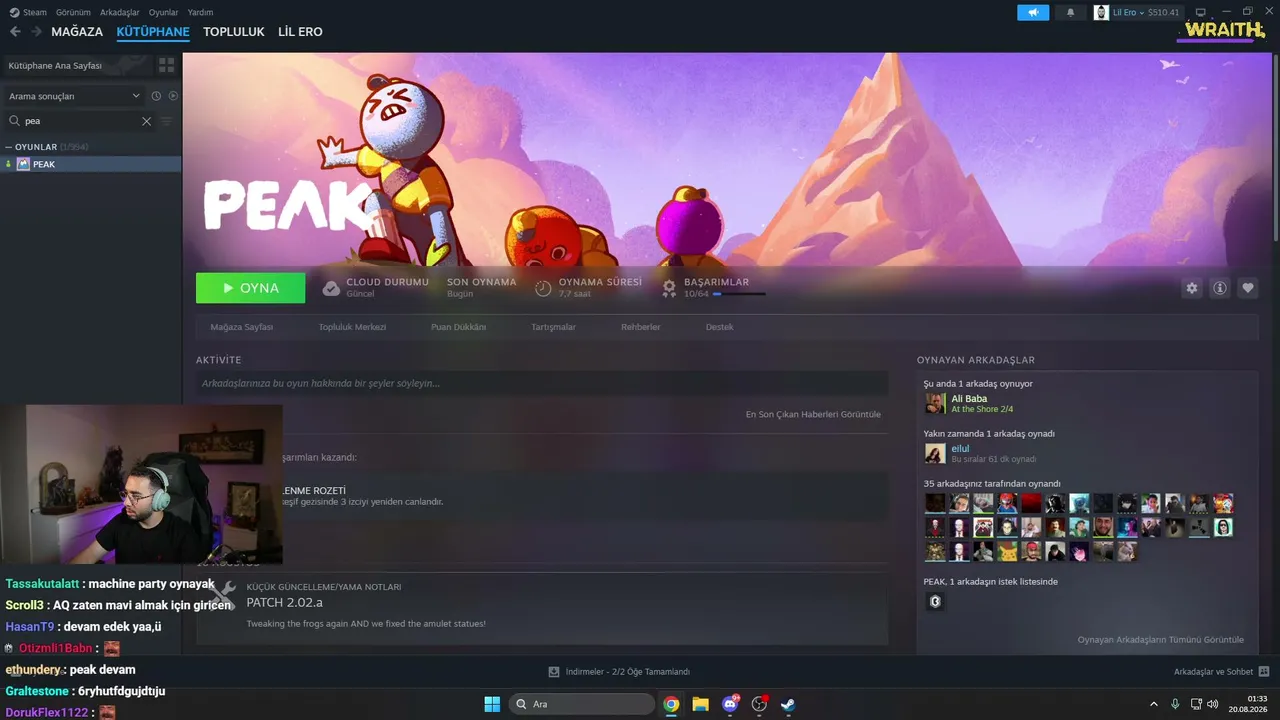Viewport: 1280px width, 720px height.
Task: Click the taskbar microphone icon
Action: [x=1175, y=704]
